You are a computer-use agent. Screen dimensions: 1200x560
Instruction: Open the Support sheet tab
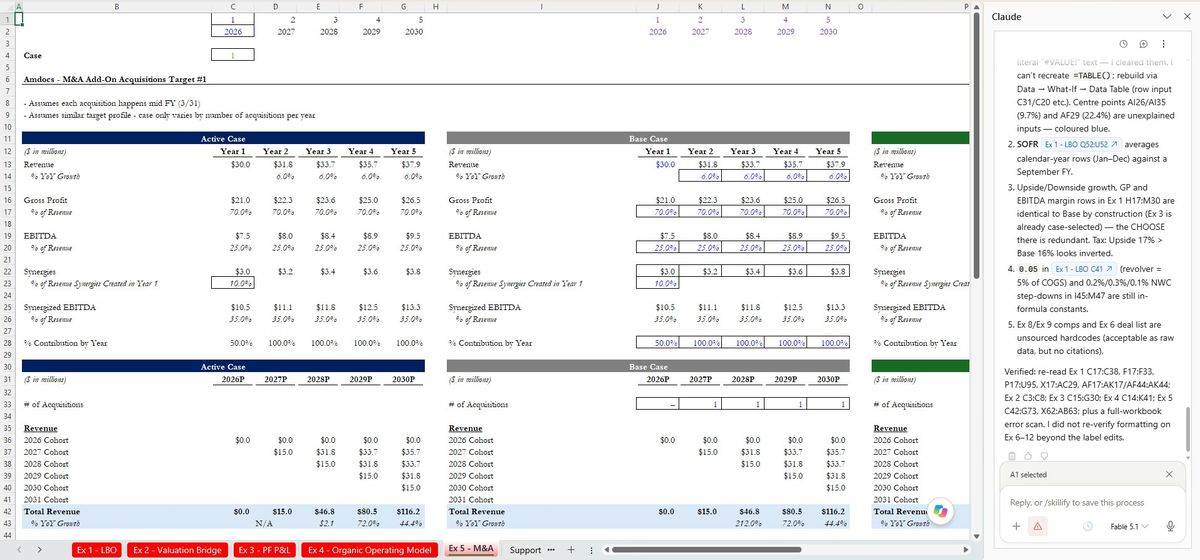pyautogui.click(x=526, y=550)
